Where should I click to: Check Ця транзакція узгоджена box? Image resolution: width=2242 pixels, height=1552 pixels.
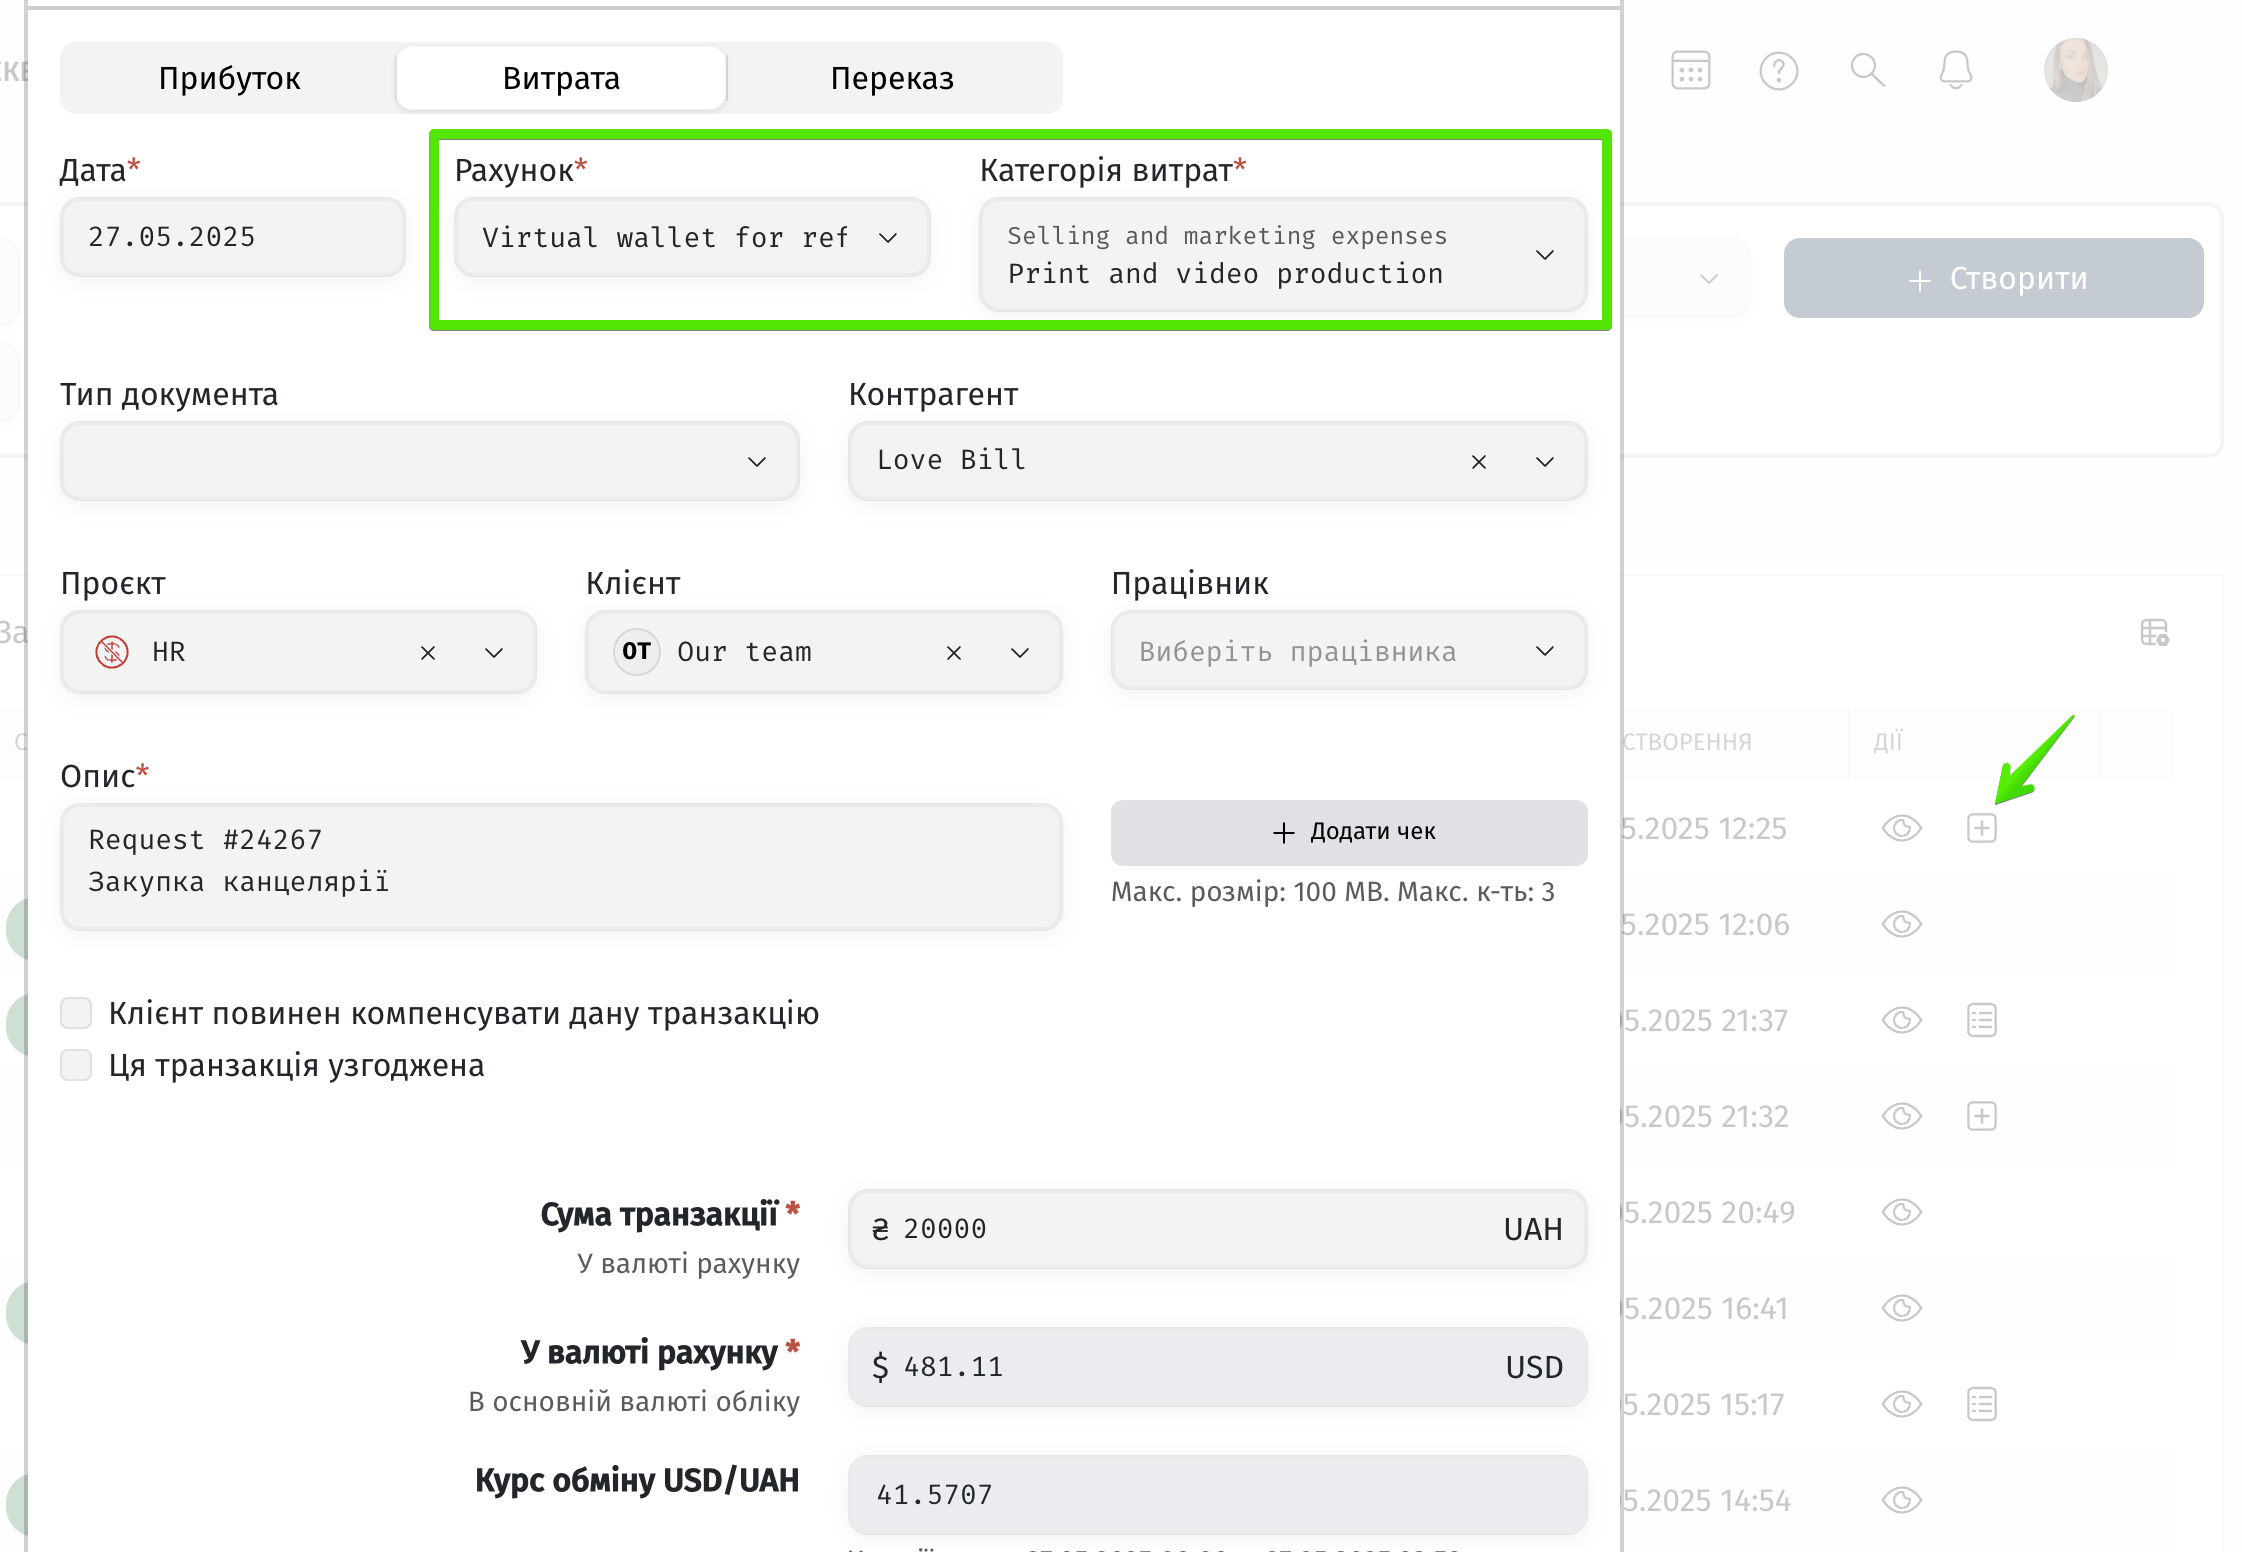tap(76, 1065)
